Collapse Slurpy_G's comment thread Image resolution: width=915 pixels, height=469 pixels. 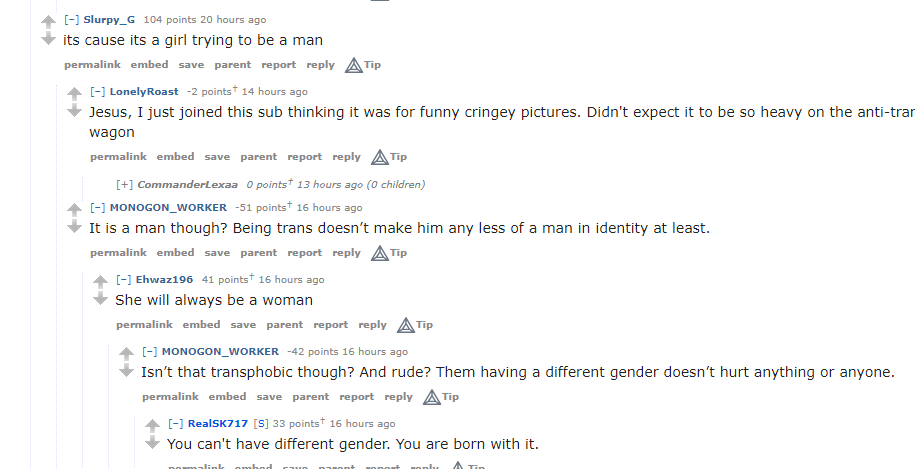click(x=72, y=19)
